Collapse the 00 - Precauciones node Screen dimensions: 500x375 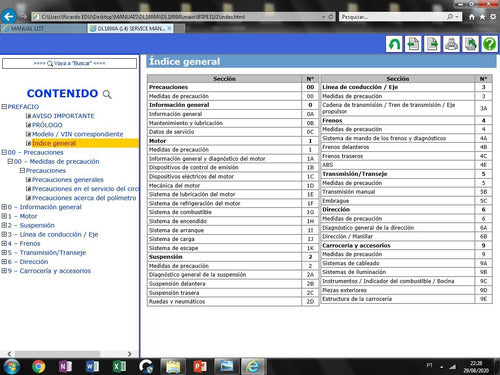click(x=4, y=152)
